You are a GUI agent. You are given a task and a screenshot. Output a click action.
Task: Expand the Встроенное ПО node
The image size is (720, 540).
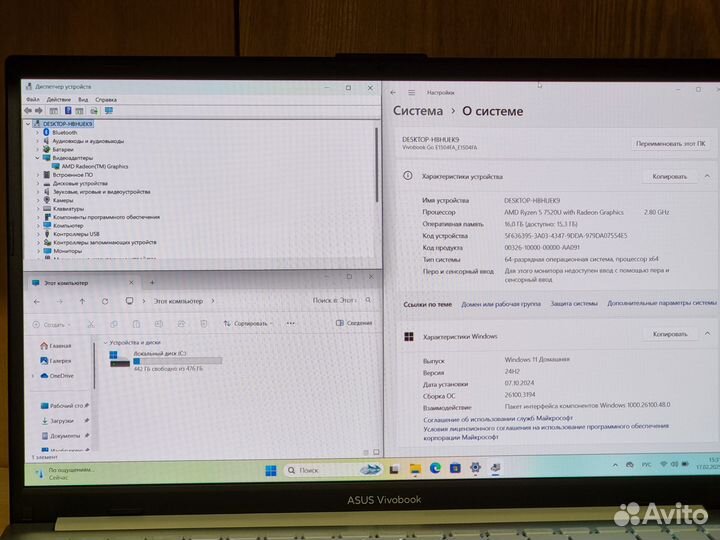[38, 174]
